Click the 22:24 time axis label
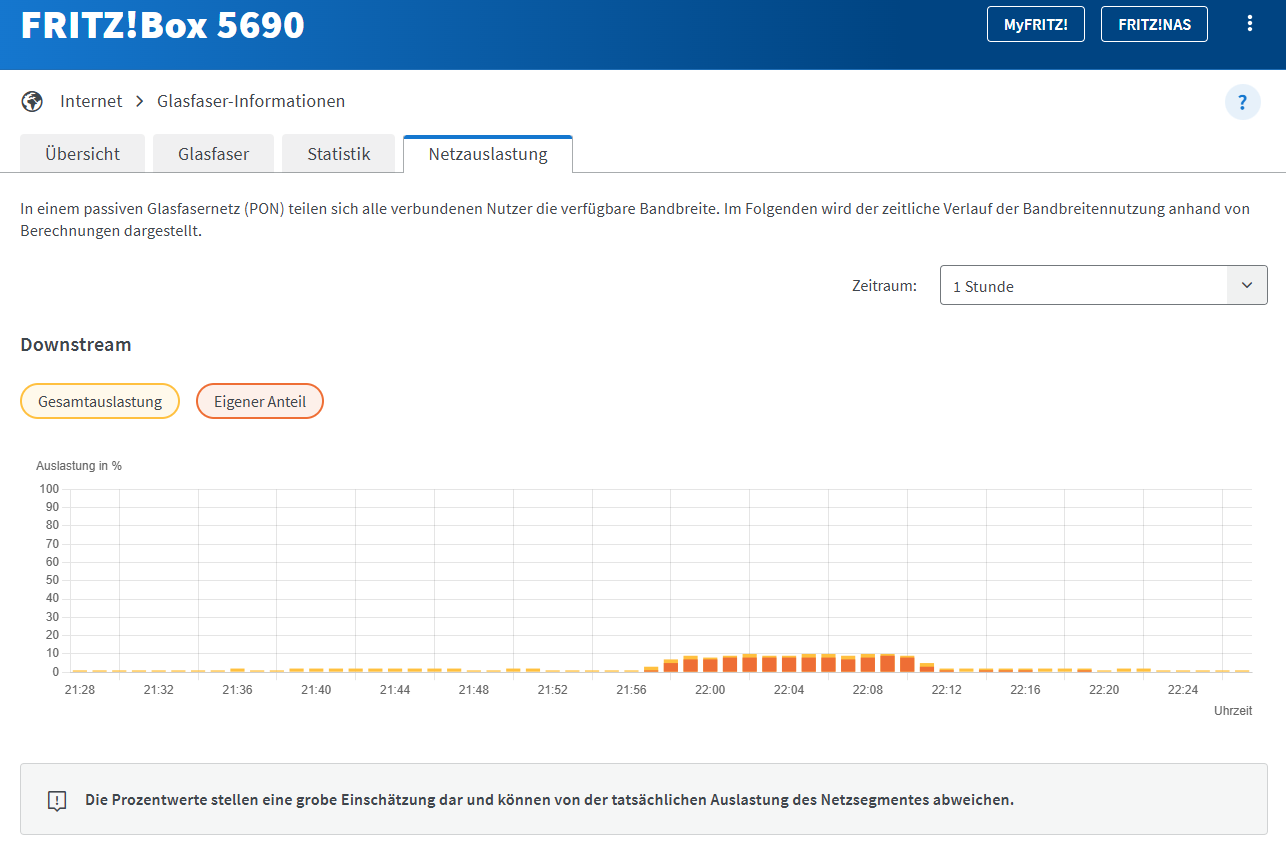This screenshot has width=1286, height=847. 1183,690
